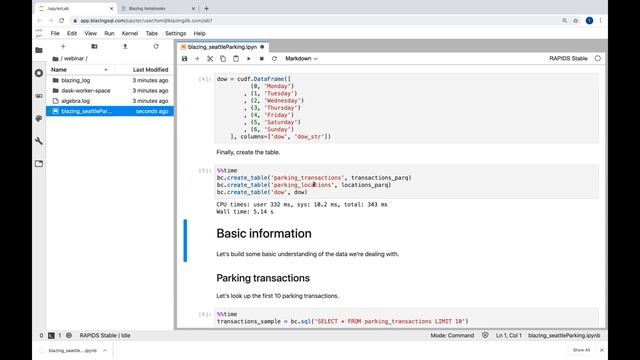
Task: Select the blazing_seattleParking.ipynb notebook tab
Action: pos(222,47)
